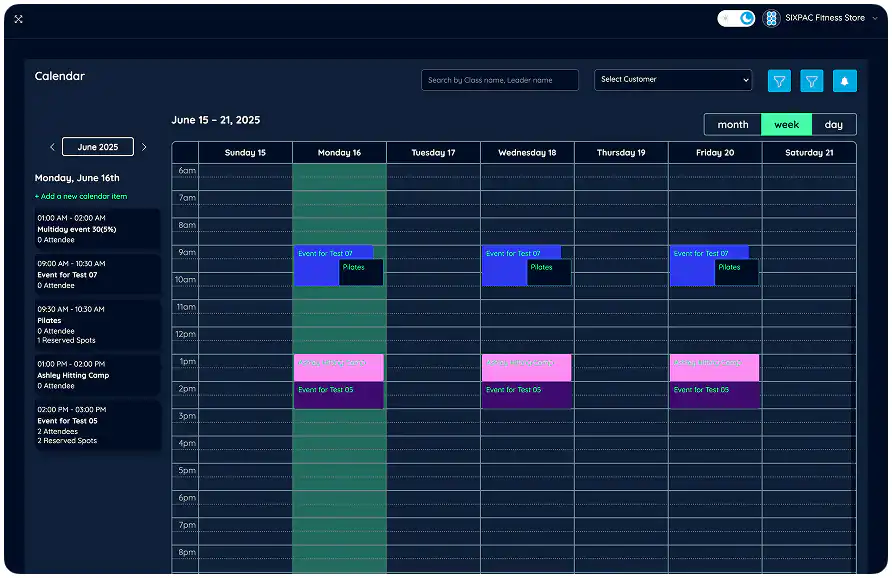Select the week view tab
Screen dimensions: 892x578
click(x=786, y=124)
